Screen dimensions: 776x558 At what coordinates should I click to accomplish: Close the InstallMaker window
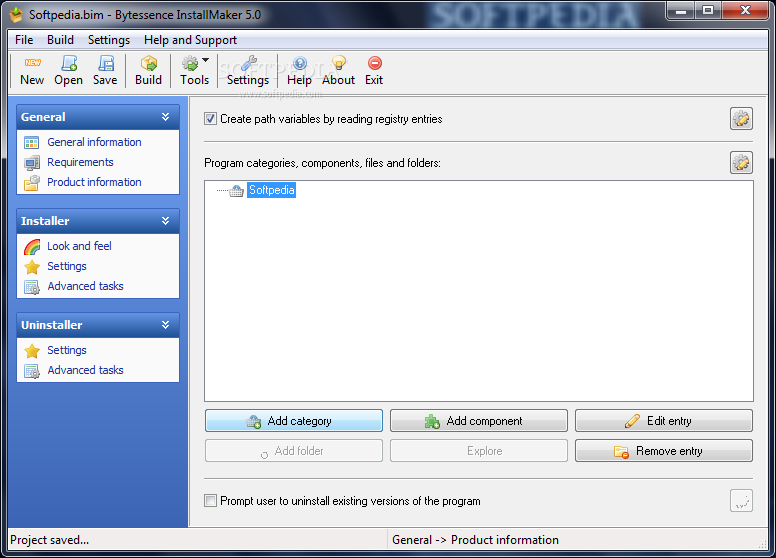pos(745,10)
